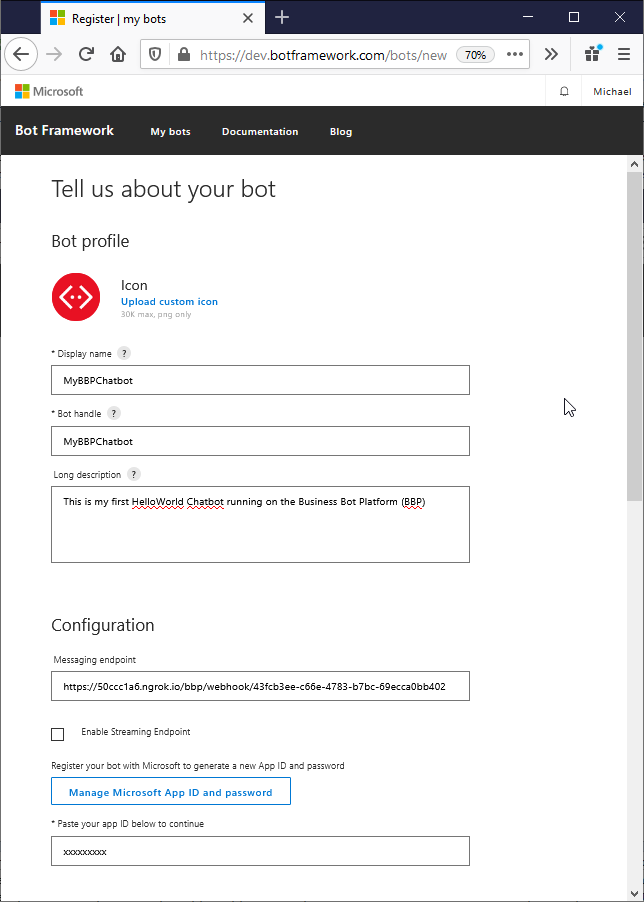The width and height of the screenshot is (644, 902).
Task: Open the Michael account menu
Action: click(612, 91)
